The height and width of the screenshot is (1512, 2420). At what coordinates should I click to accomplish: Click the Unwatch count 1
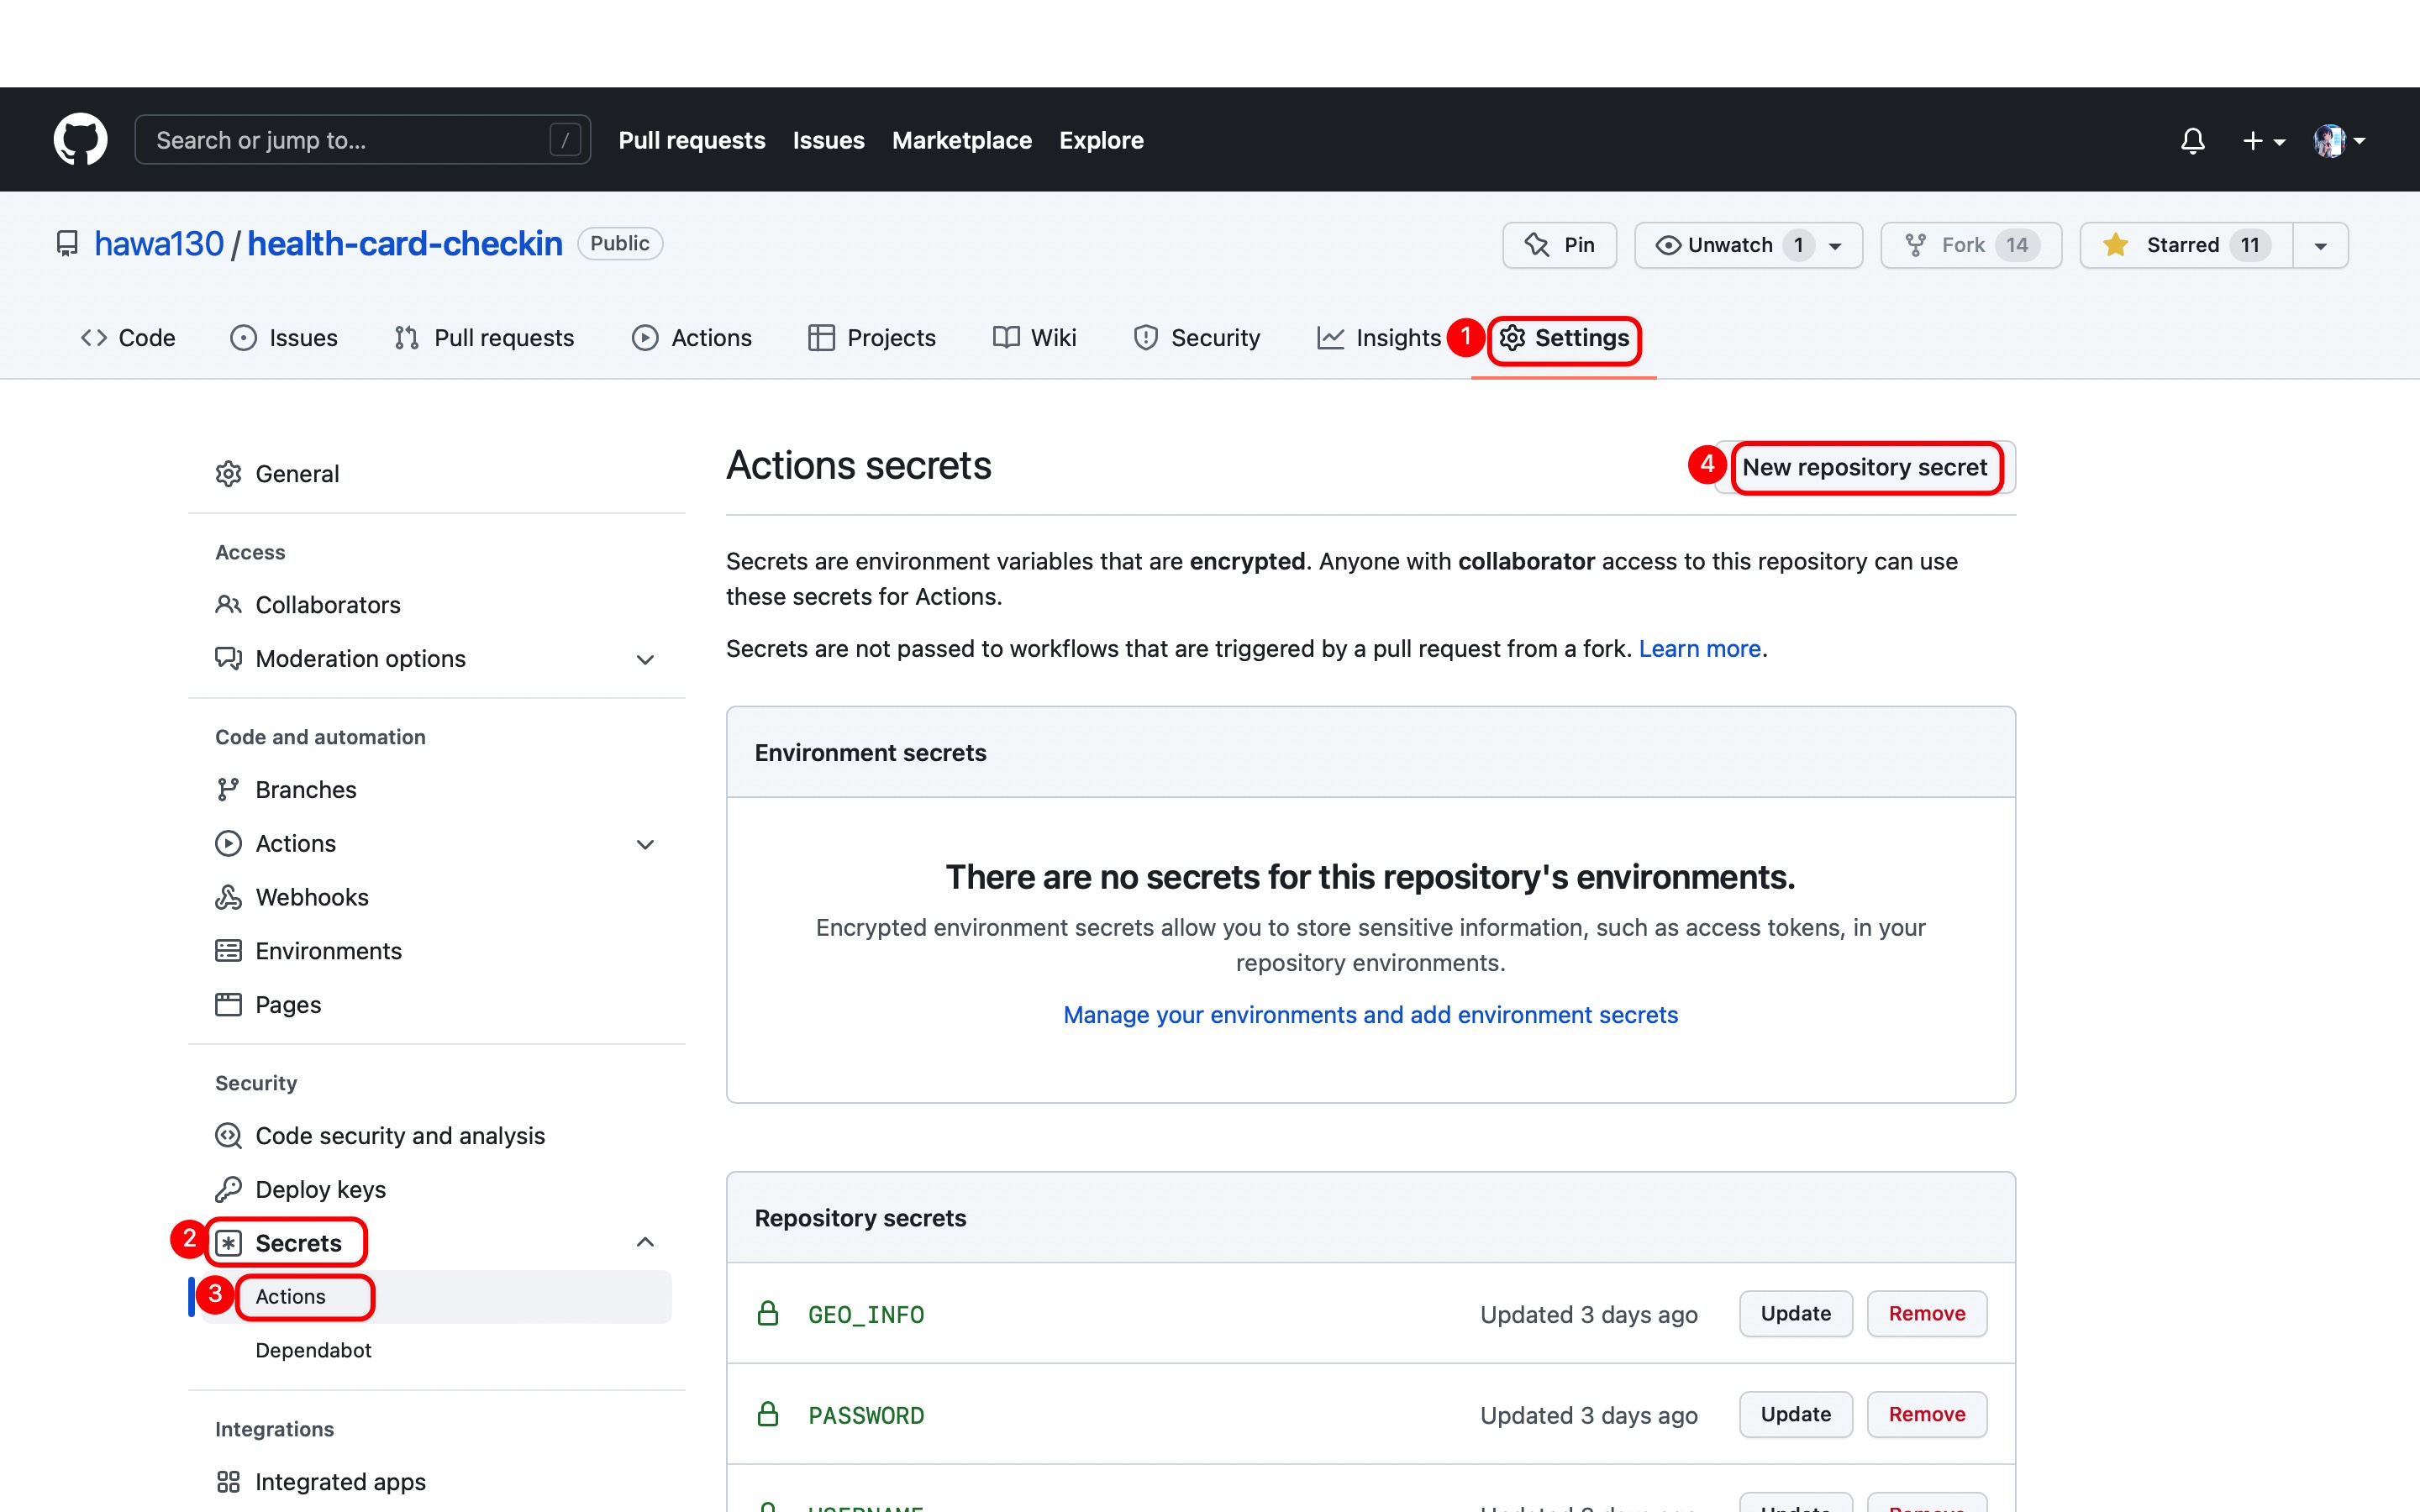pyautogui.click(x=1798, y=245)
